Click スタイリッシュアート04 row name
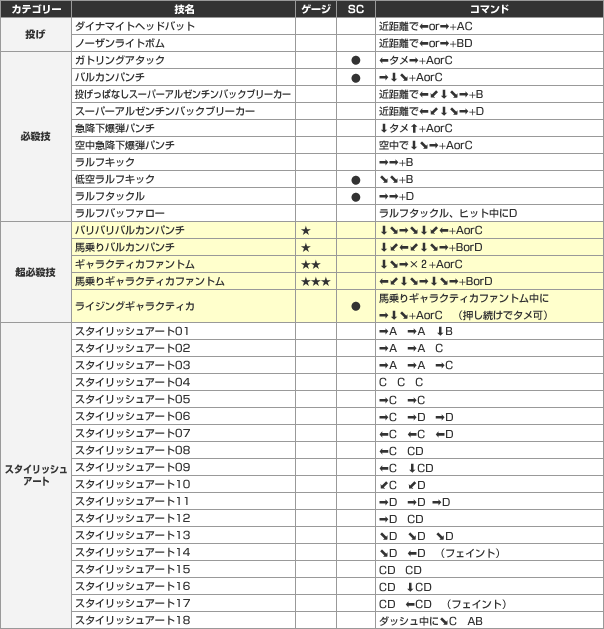 (132, 382)
